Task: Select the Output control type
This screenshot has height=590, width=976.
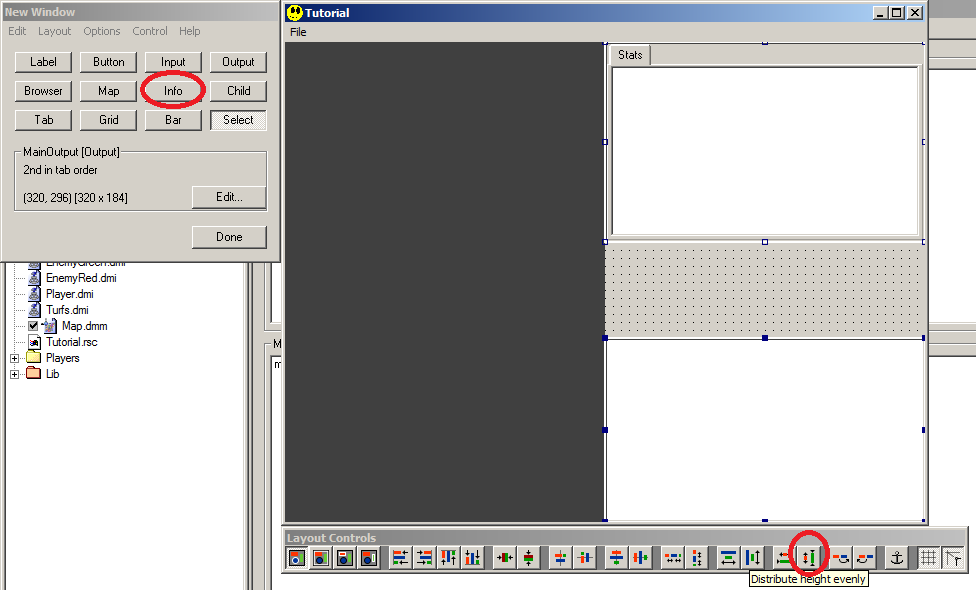Action: 238,61
